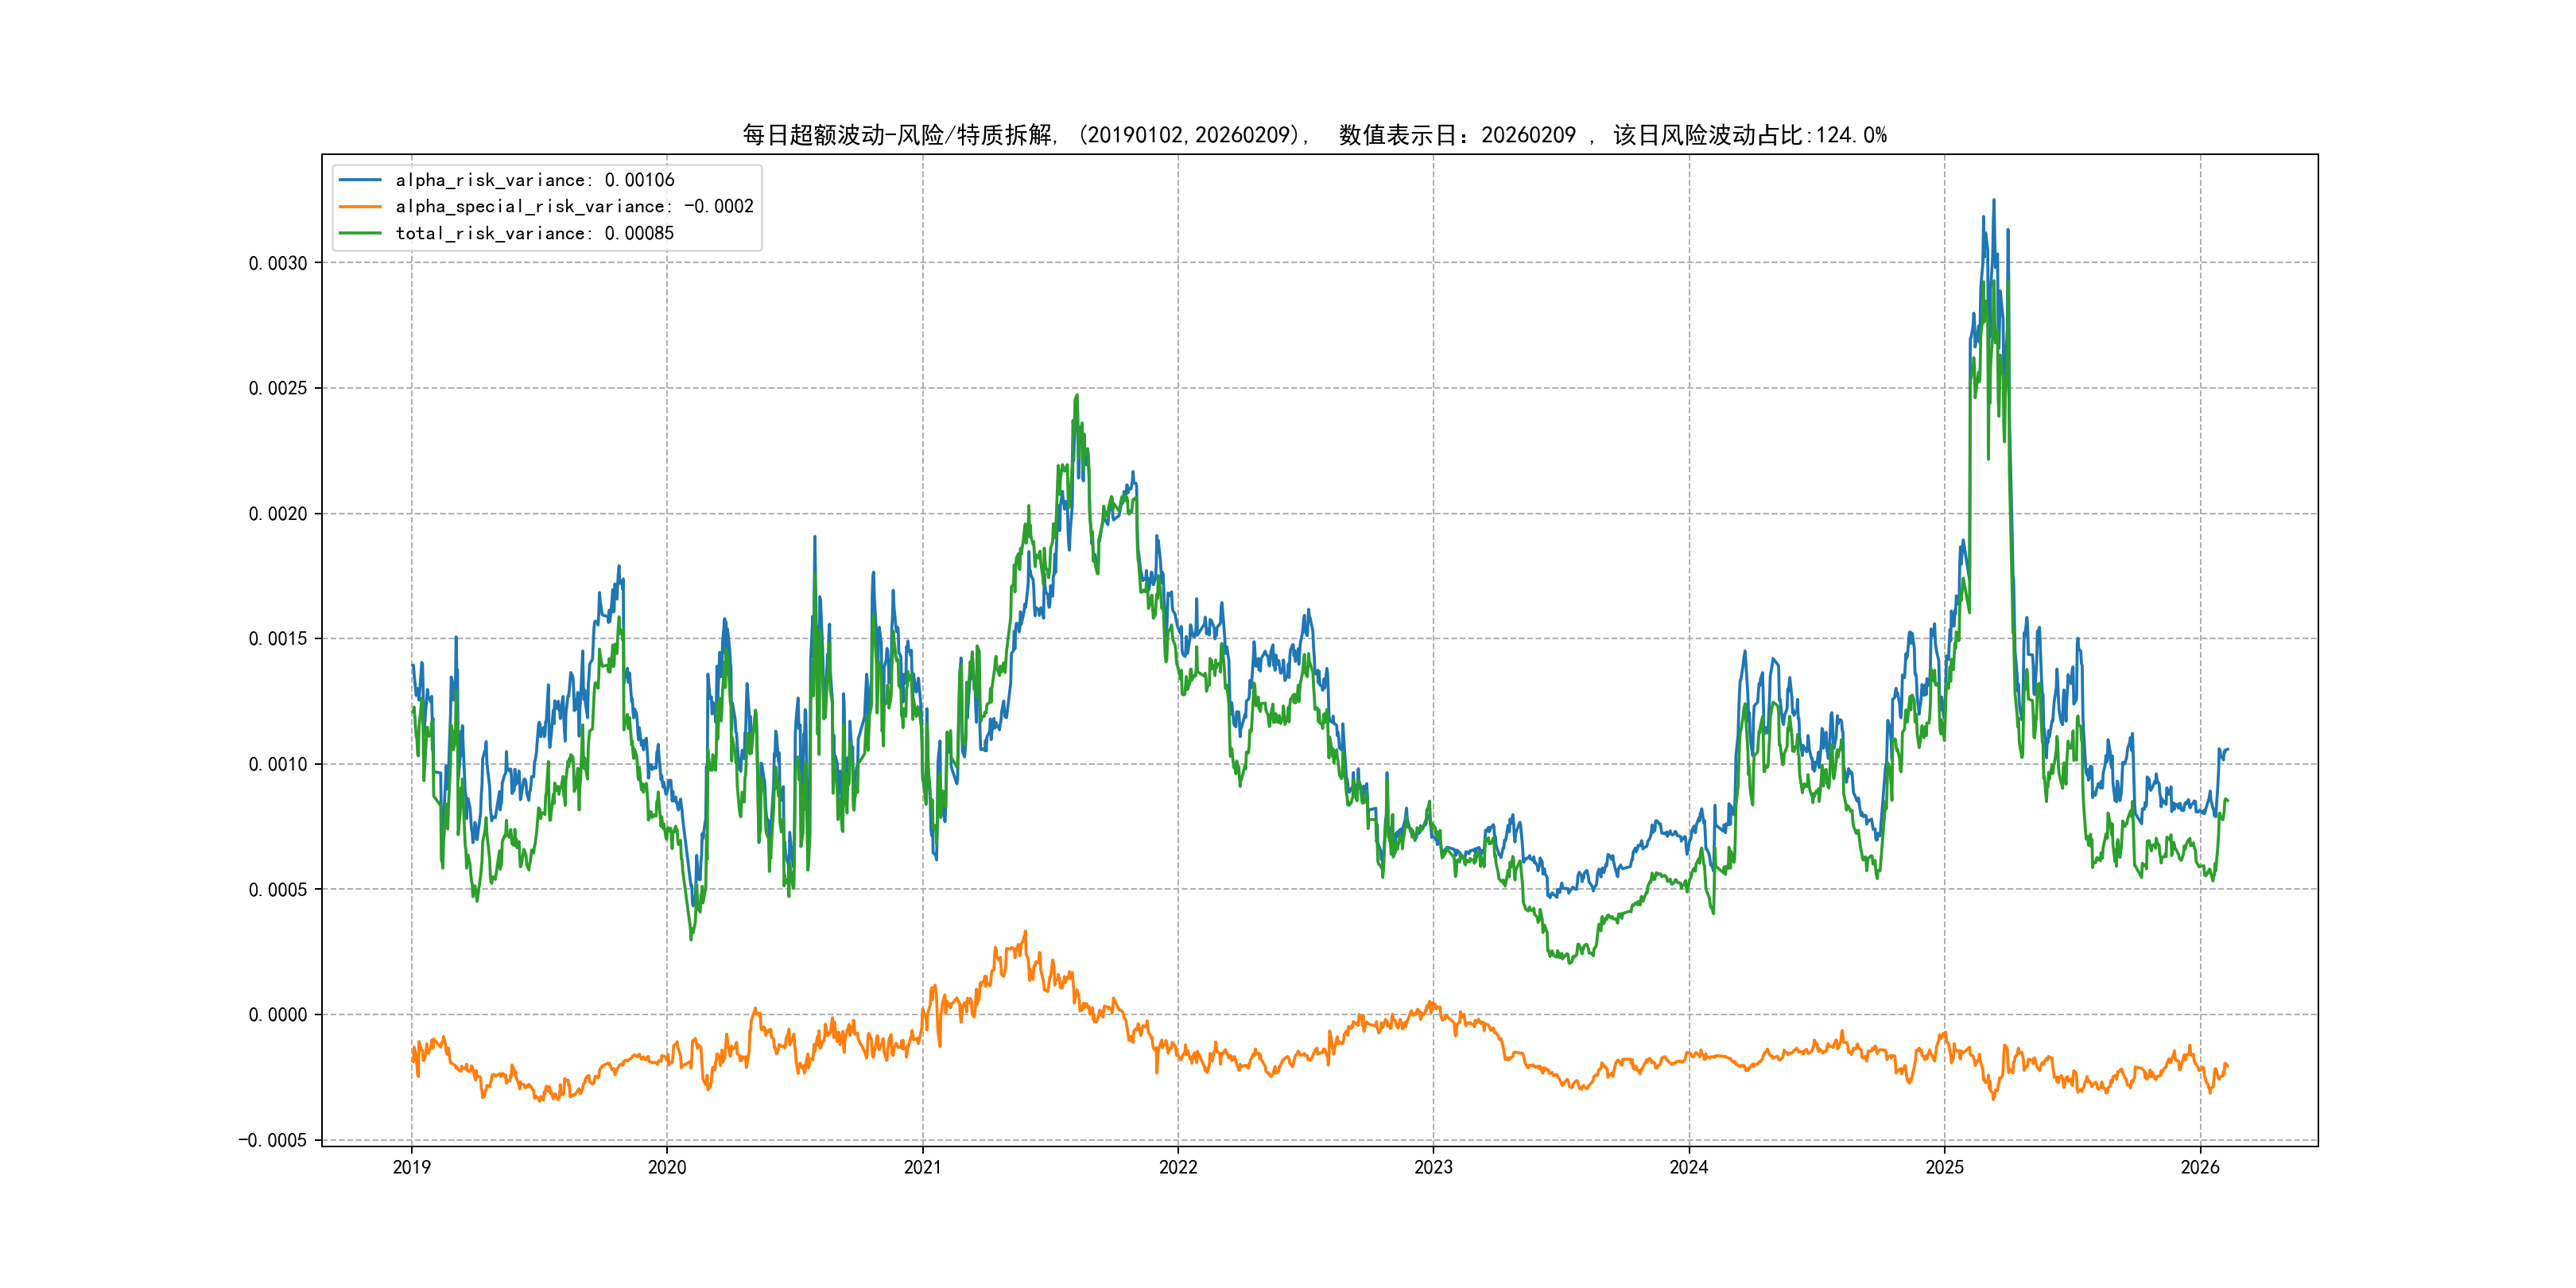Click the 2024 x-axis tick label
The width and height of the screenshot is (2576, 1288).
coord(1689,1167)
